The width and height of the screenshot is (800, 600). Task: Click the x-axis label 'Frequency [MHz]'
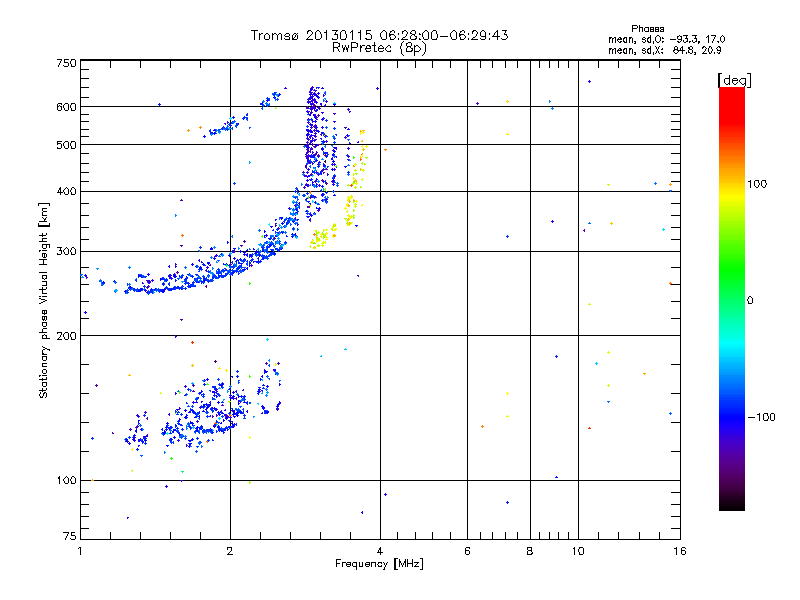point(379,564)
